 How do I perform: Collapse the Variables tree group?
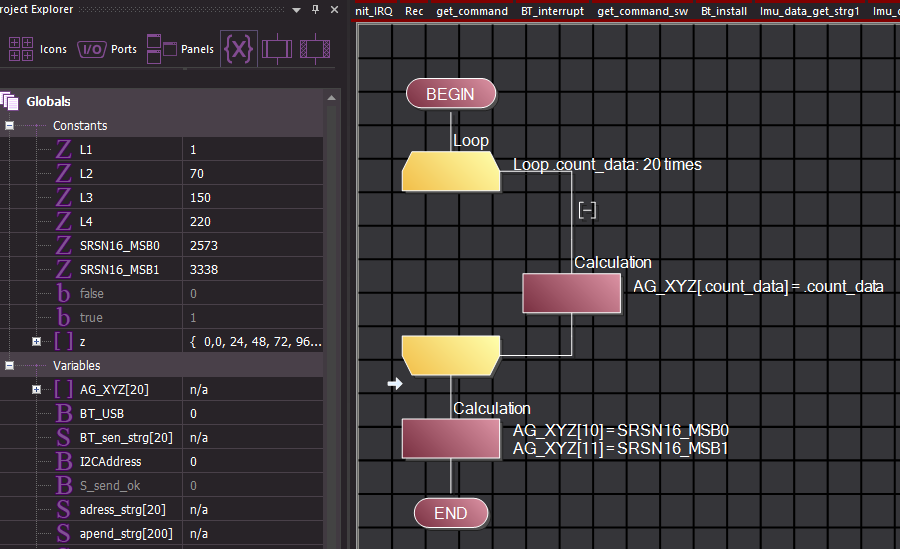click(x=9, y=366)
